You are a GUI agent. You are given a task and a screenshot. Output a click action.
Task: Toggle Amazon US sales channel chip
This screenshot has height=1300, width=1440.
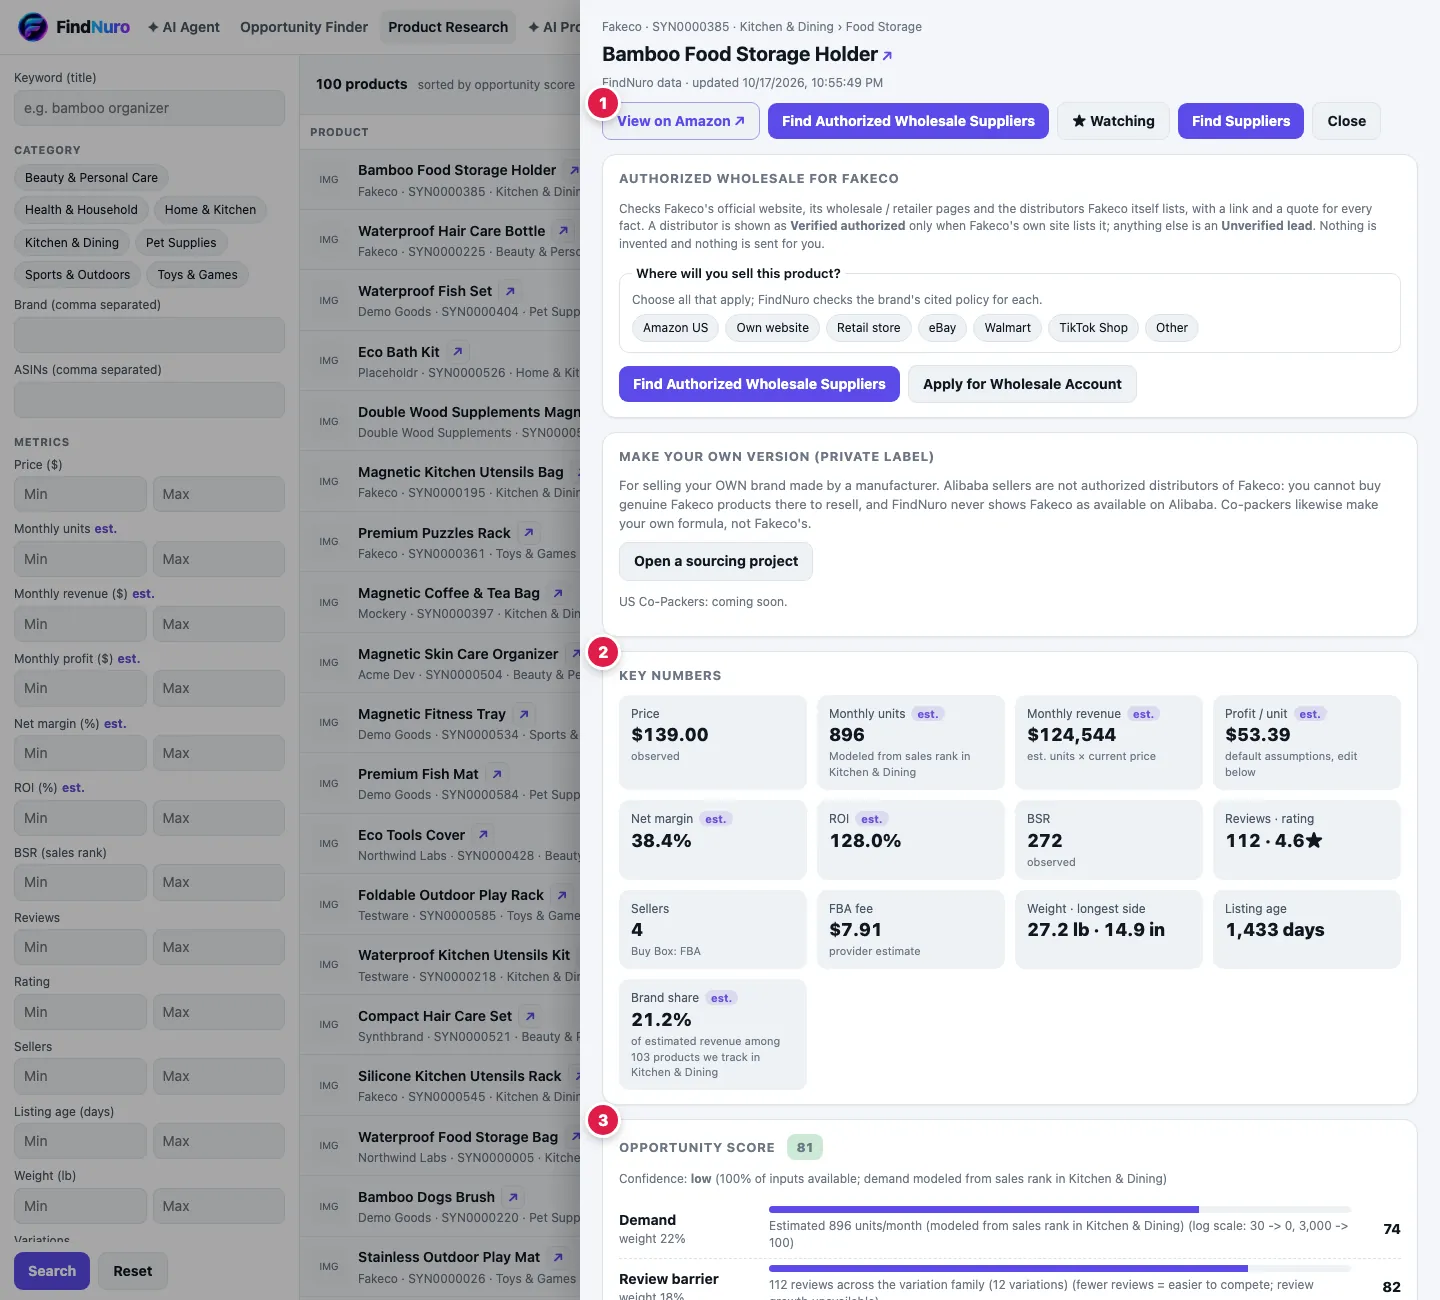(x=675, y=328)
